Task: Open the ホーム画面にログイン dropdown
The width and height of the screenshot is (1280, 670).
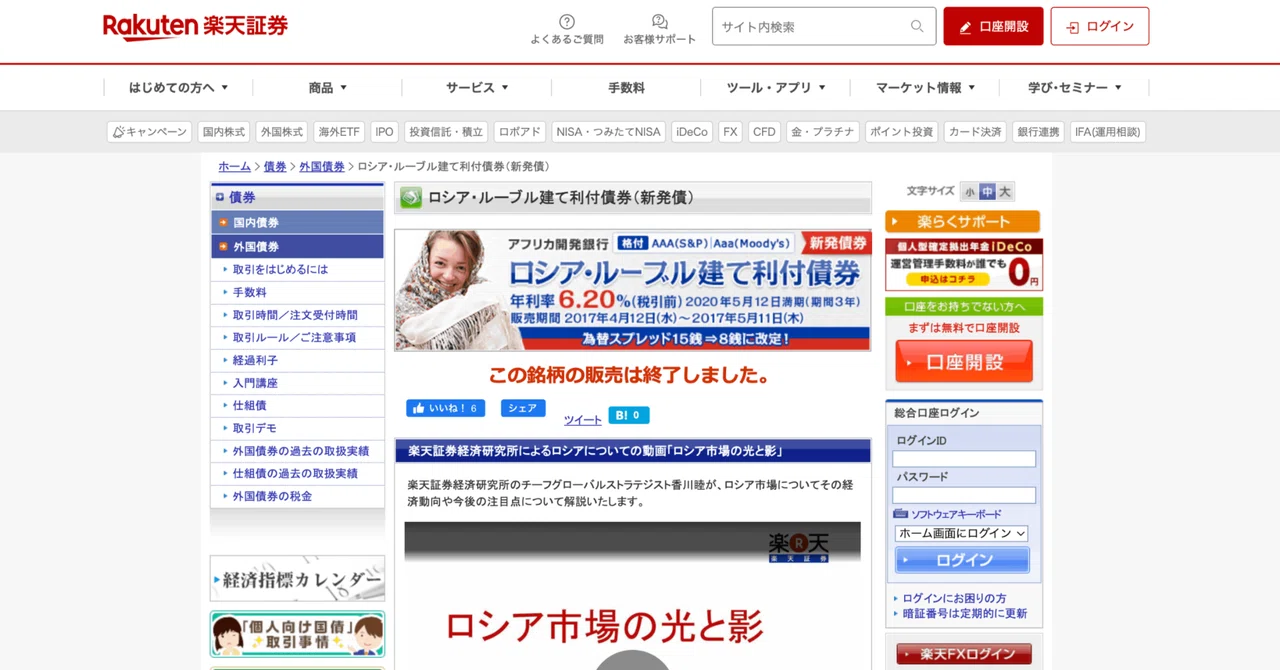Action: pos(962,533)
